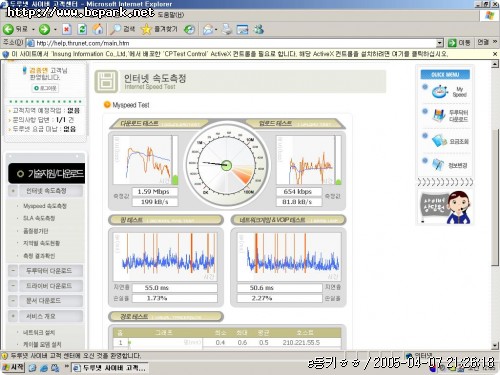
Task: Select the 다운로드 테스트 tab header
Action: (x=160, y=124)
